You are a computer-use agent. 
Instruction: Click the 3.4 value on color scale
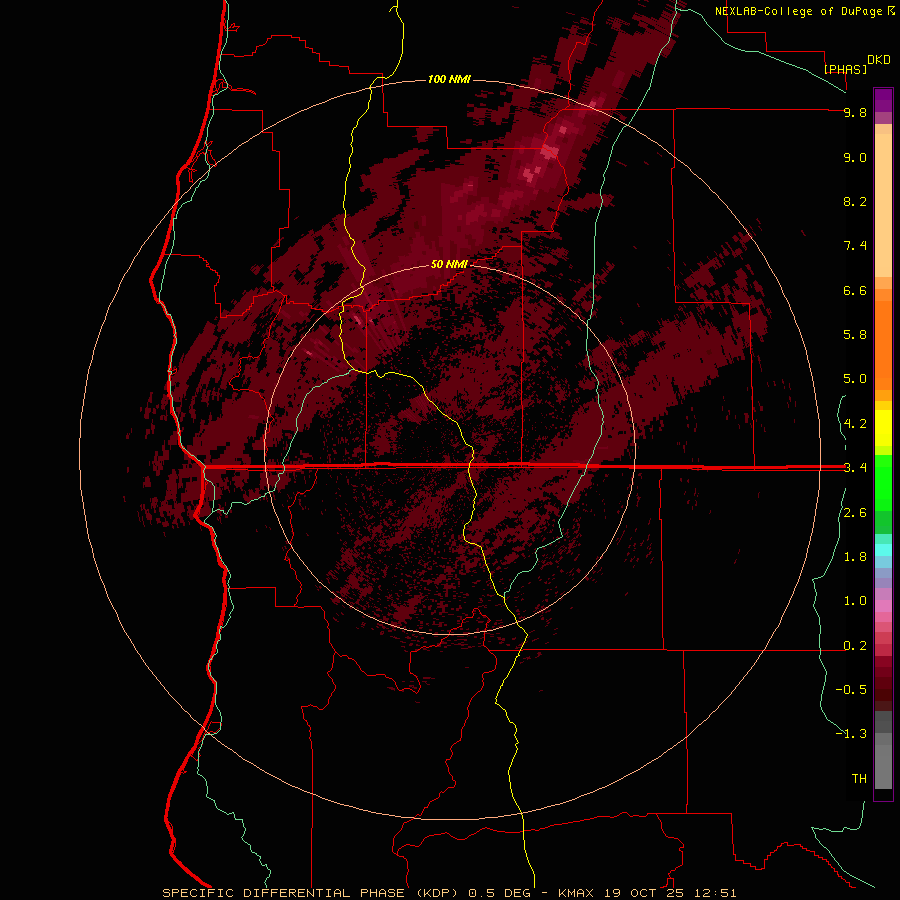(x=855, y=468)
